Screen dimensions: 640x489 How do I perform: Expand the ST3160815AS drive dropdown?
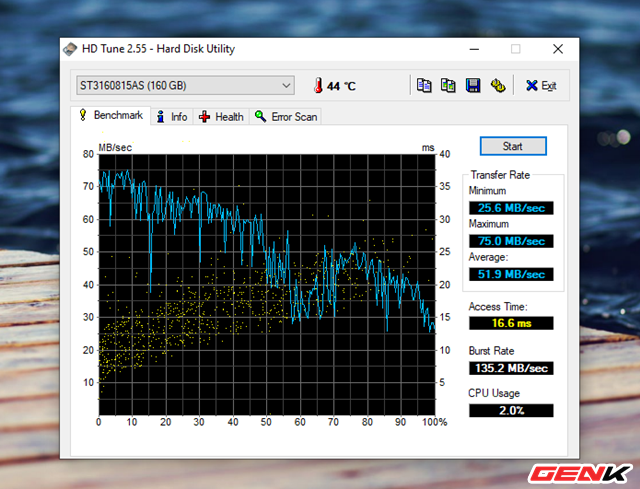pyautogui.click(x=286, y=86)
